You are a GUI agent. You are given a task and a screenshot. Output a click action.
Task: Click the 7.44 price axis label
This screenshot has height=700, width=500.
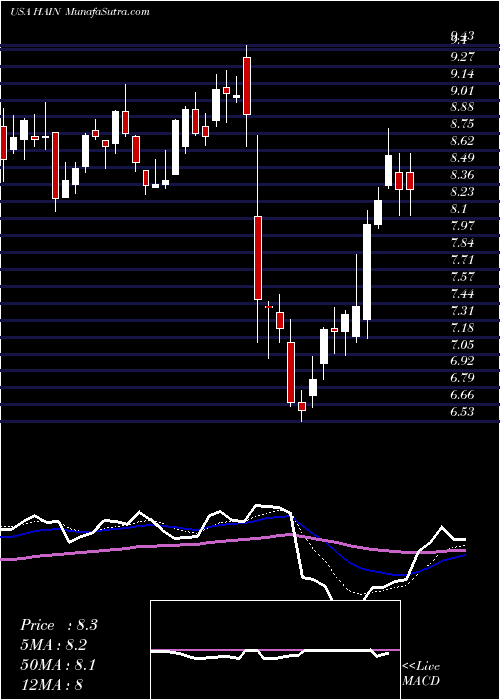click(462, 293)
